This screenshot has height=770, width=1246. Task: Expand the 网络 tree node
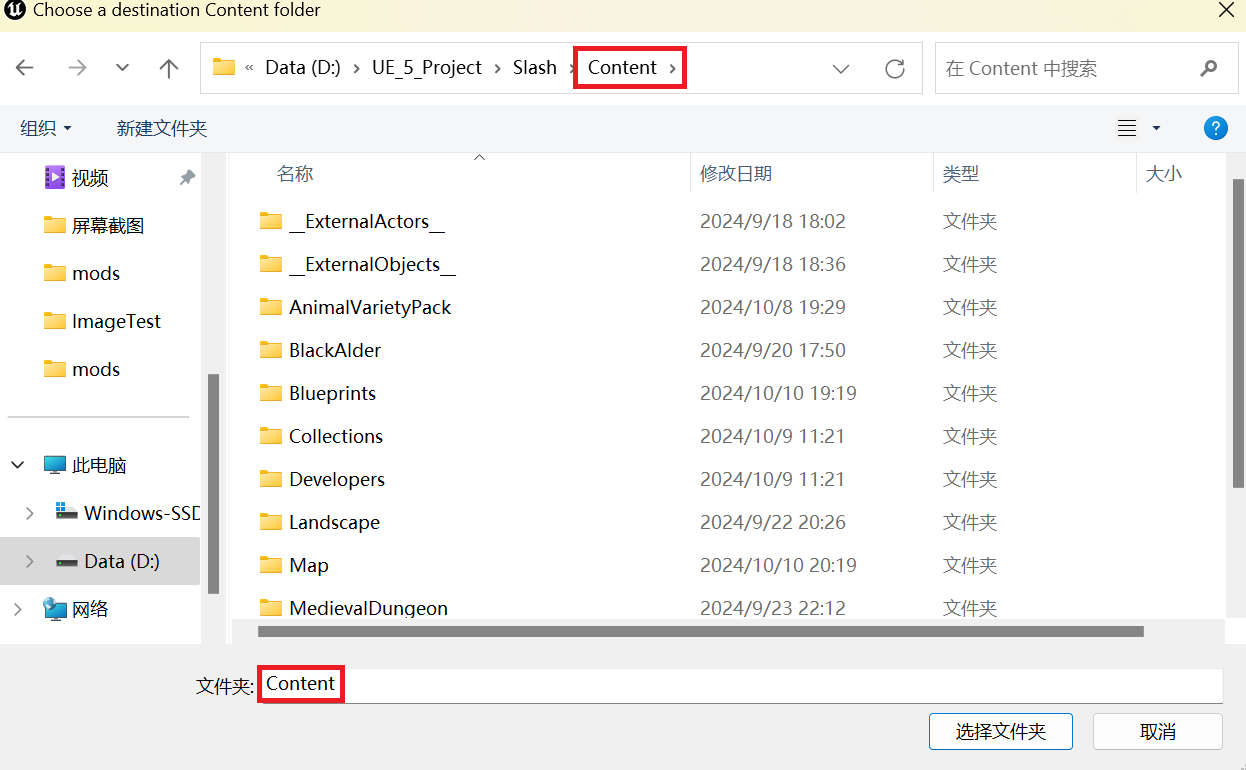(x=18, y=609)
